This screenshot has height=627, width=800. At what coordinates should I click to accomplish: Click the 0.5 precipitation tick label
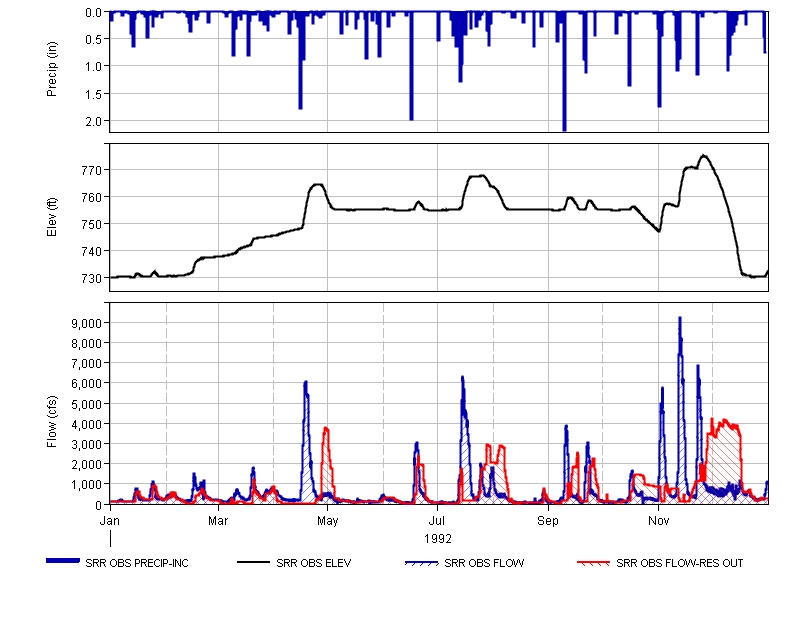[94, 39]
